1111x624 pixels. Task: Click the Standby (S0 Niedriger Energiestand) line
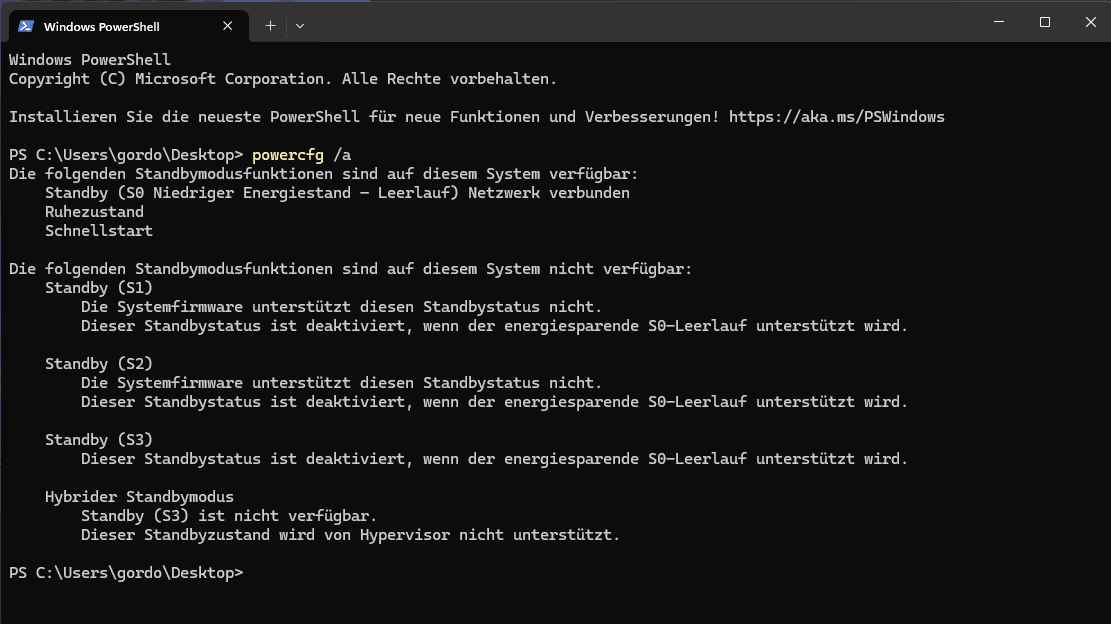click(337, 193)
